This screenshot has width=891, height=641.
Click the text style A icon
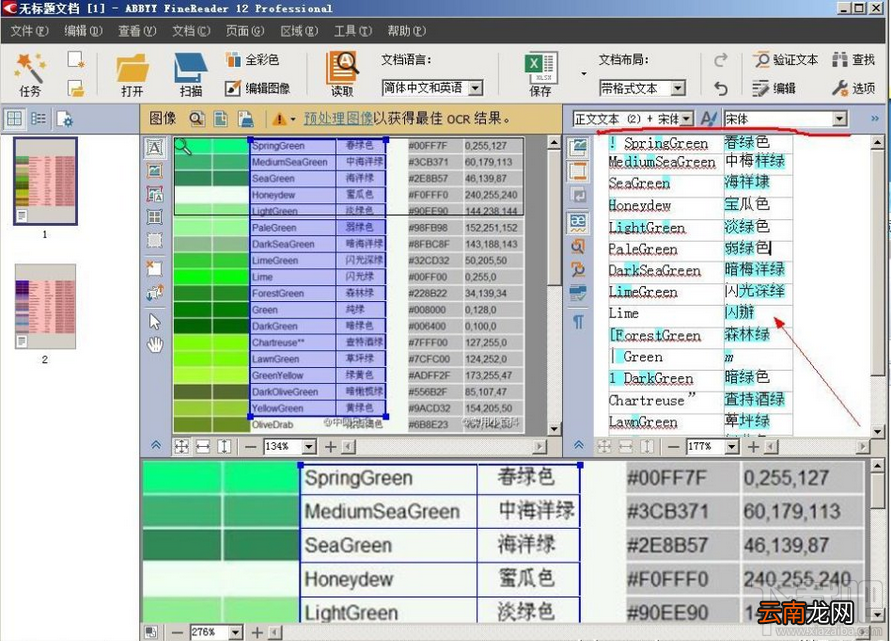tap(708, 119)
